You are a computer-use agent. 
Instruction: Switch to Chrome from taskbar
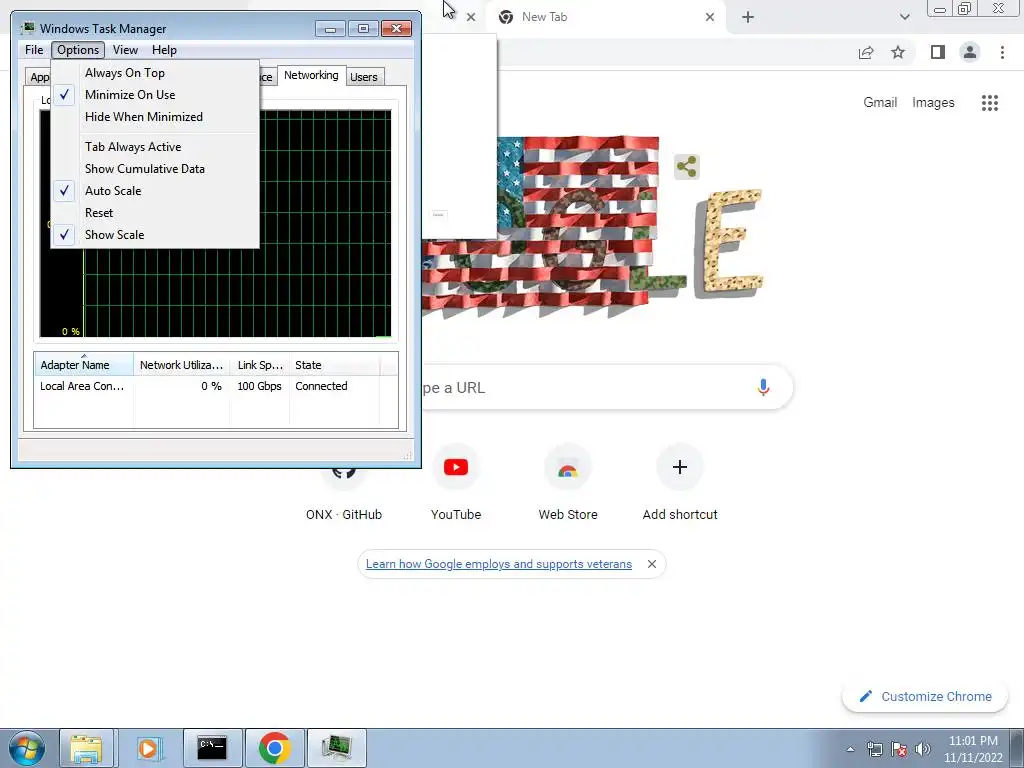click(274, 748)
